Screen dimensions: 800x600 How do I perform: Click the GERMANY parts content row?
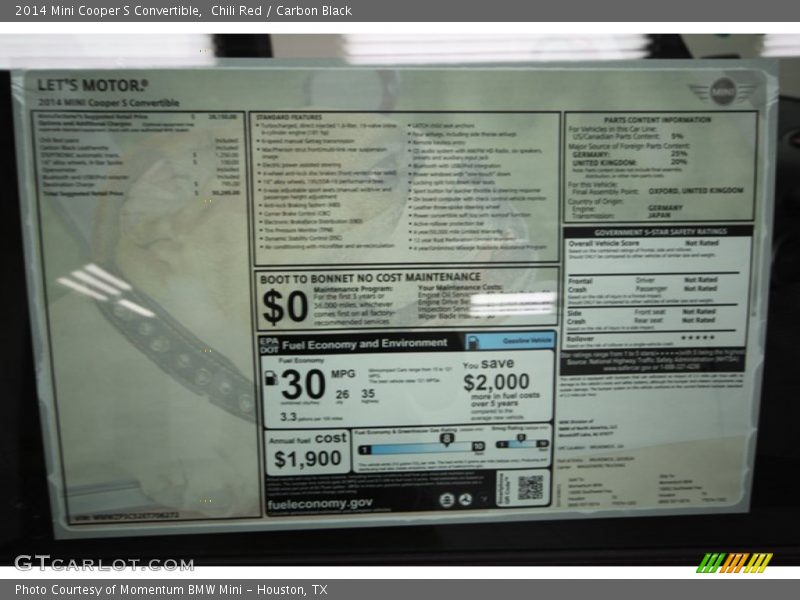(x=630, y=154)
